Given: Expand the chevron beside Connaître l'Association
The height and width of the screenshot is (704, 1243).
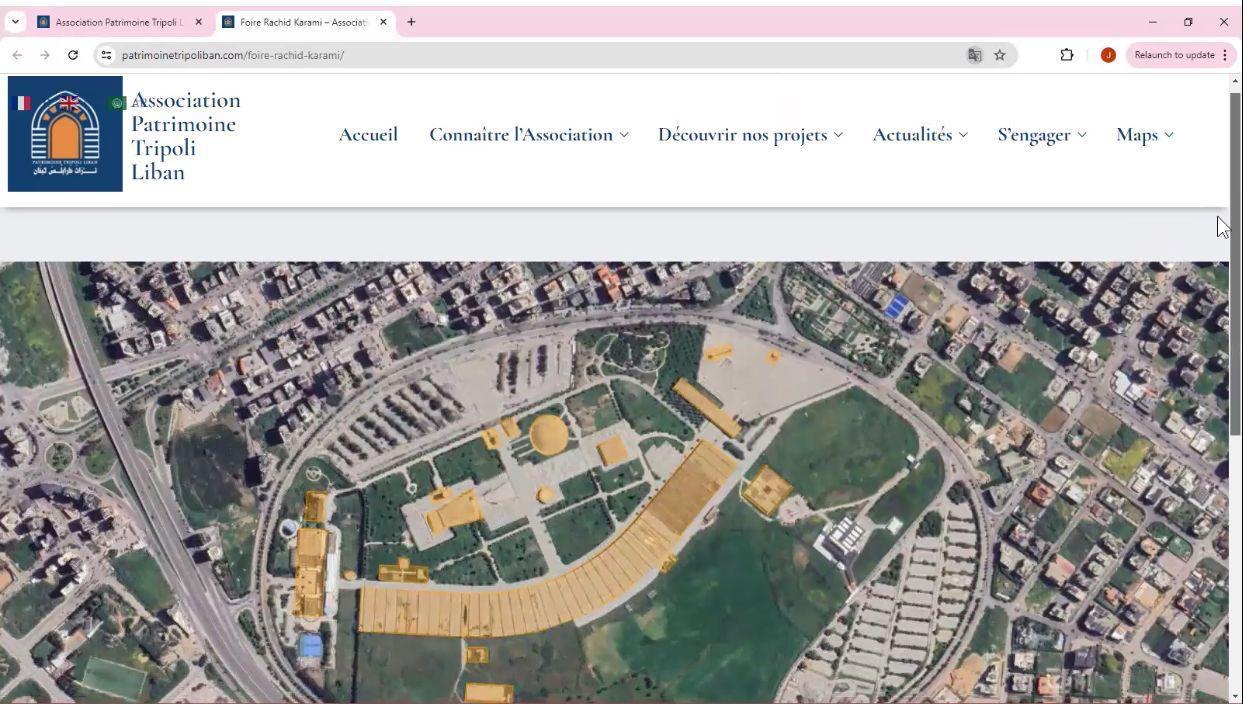Looking at the screenshot, I should pos(624,135).
